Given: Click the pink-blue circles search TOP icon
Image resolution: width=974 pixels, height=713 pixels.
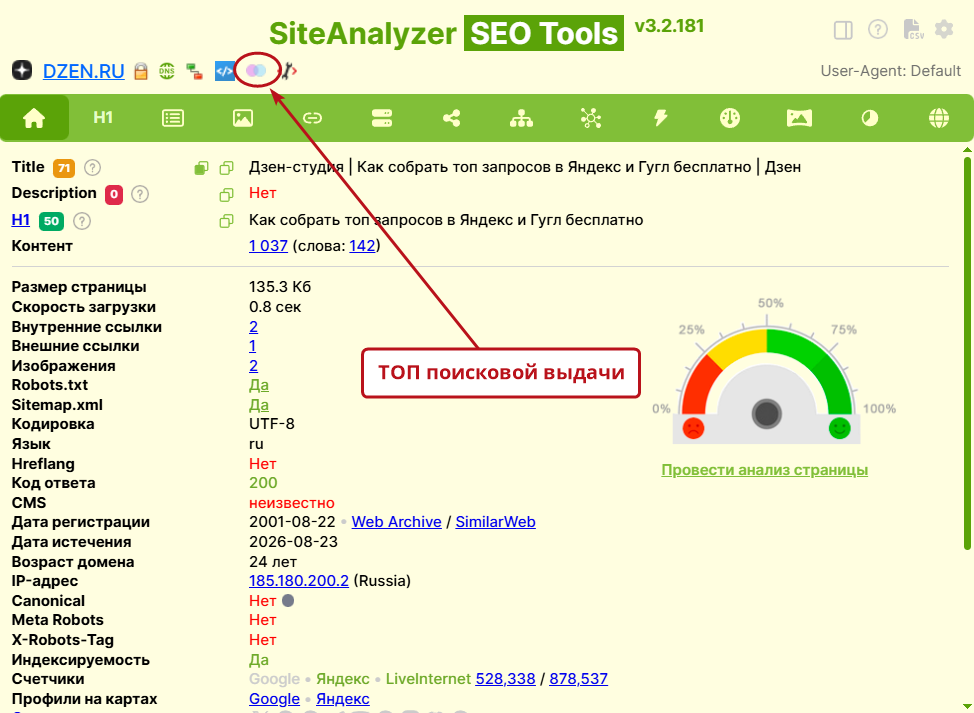Looking at the screenshot, I should pos(256,71).
